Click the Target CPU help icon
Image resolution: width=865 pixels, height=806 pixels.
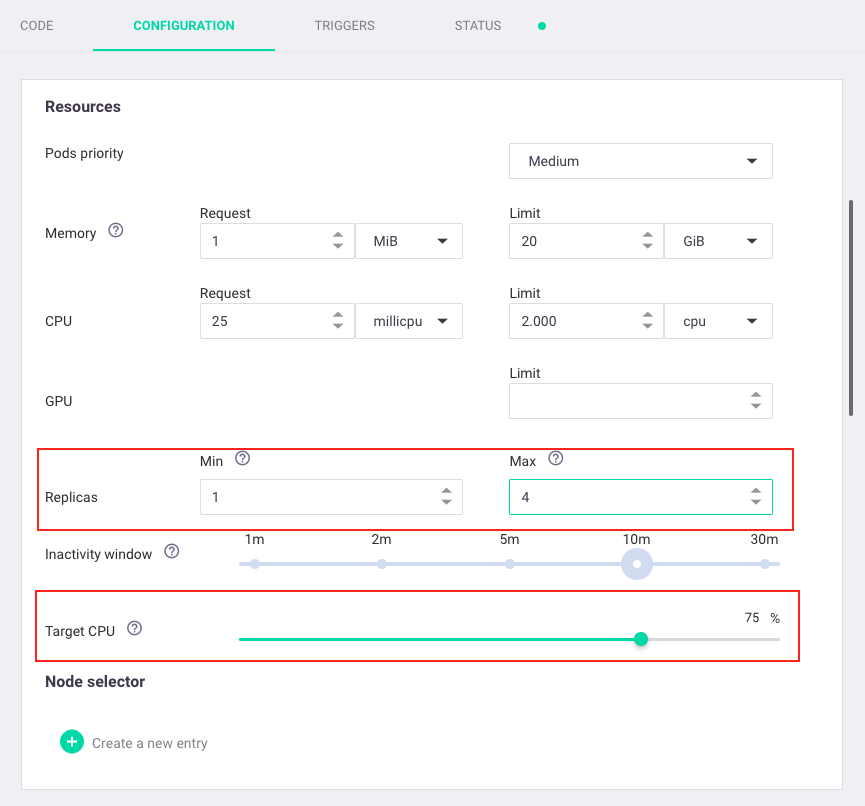coord(135,627)
